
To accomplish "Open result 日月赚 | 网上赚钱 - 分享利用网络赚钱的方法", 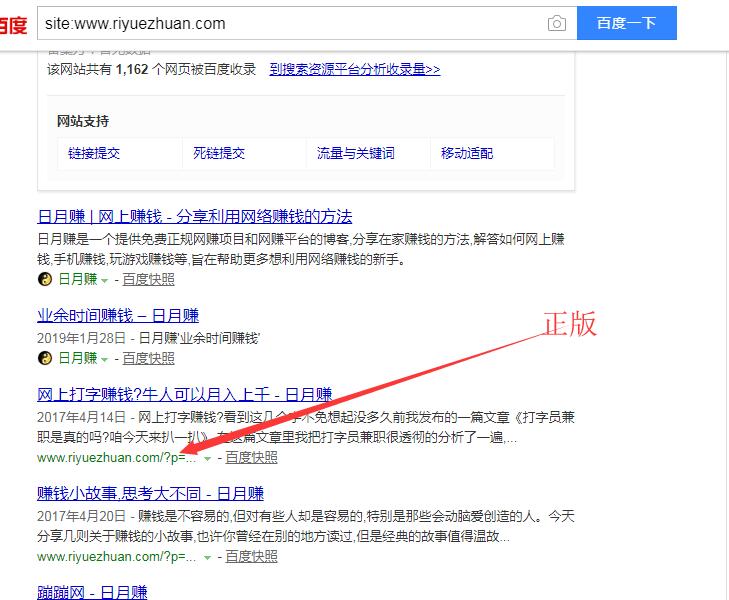I will tap(195, 216).
